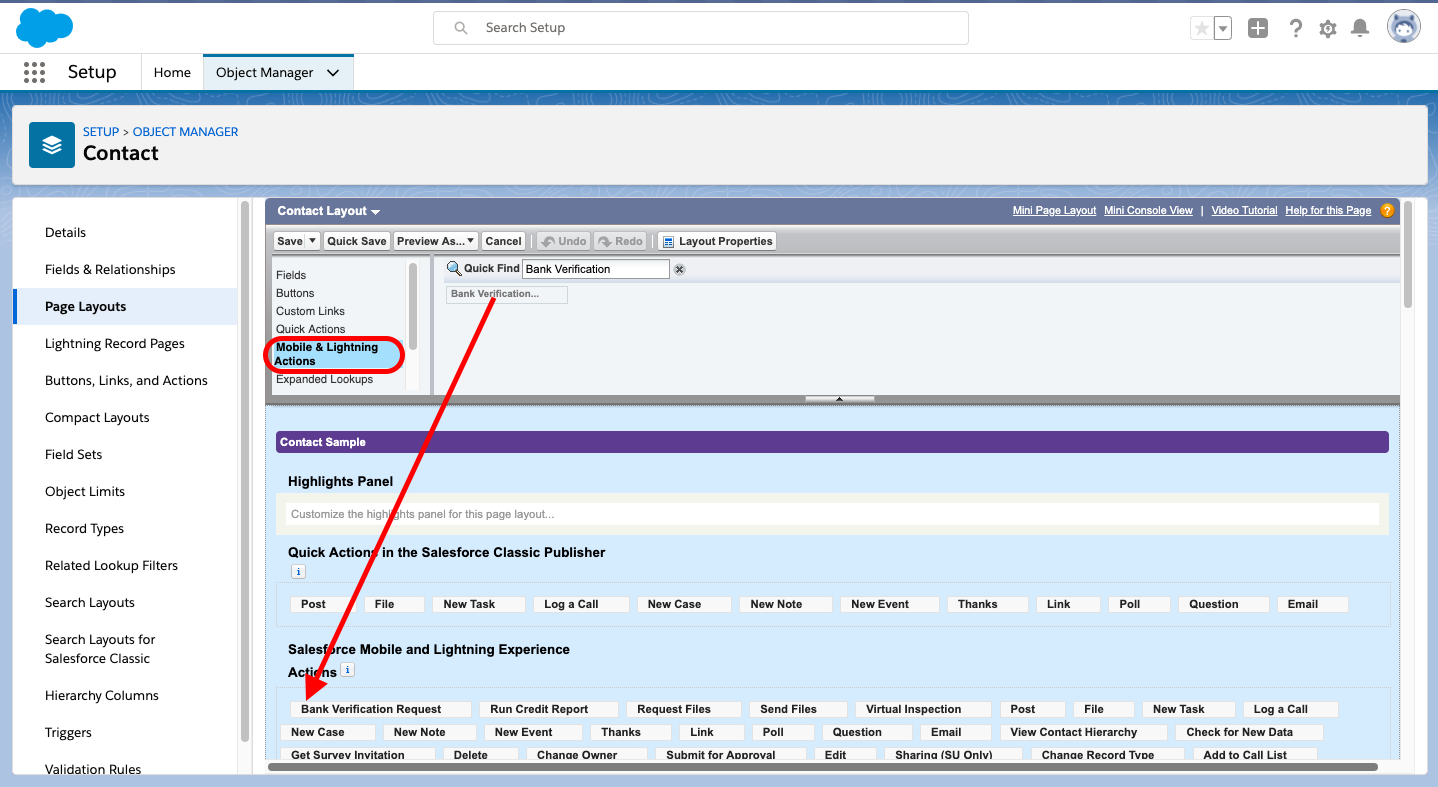Click into the Quick Find input box
The height and width of the screenshot is (787, 1438).
point(596,269)
